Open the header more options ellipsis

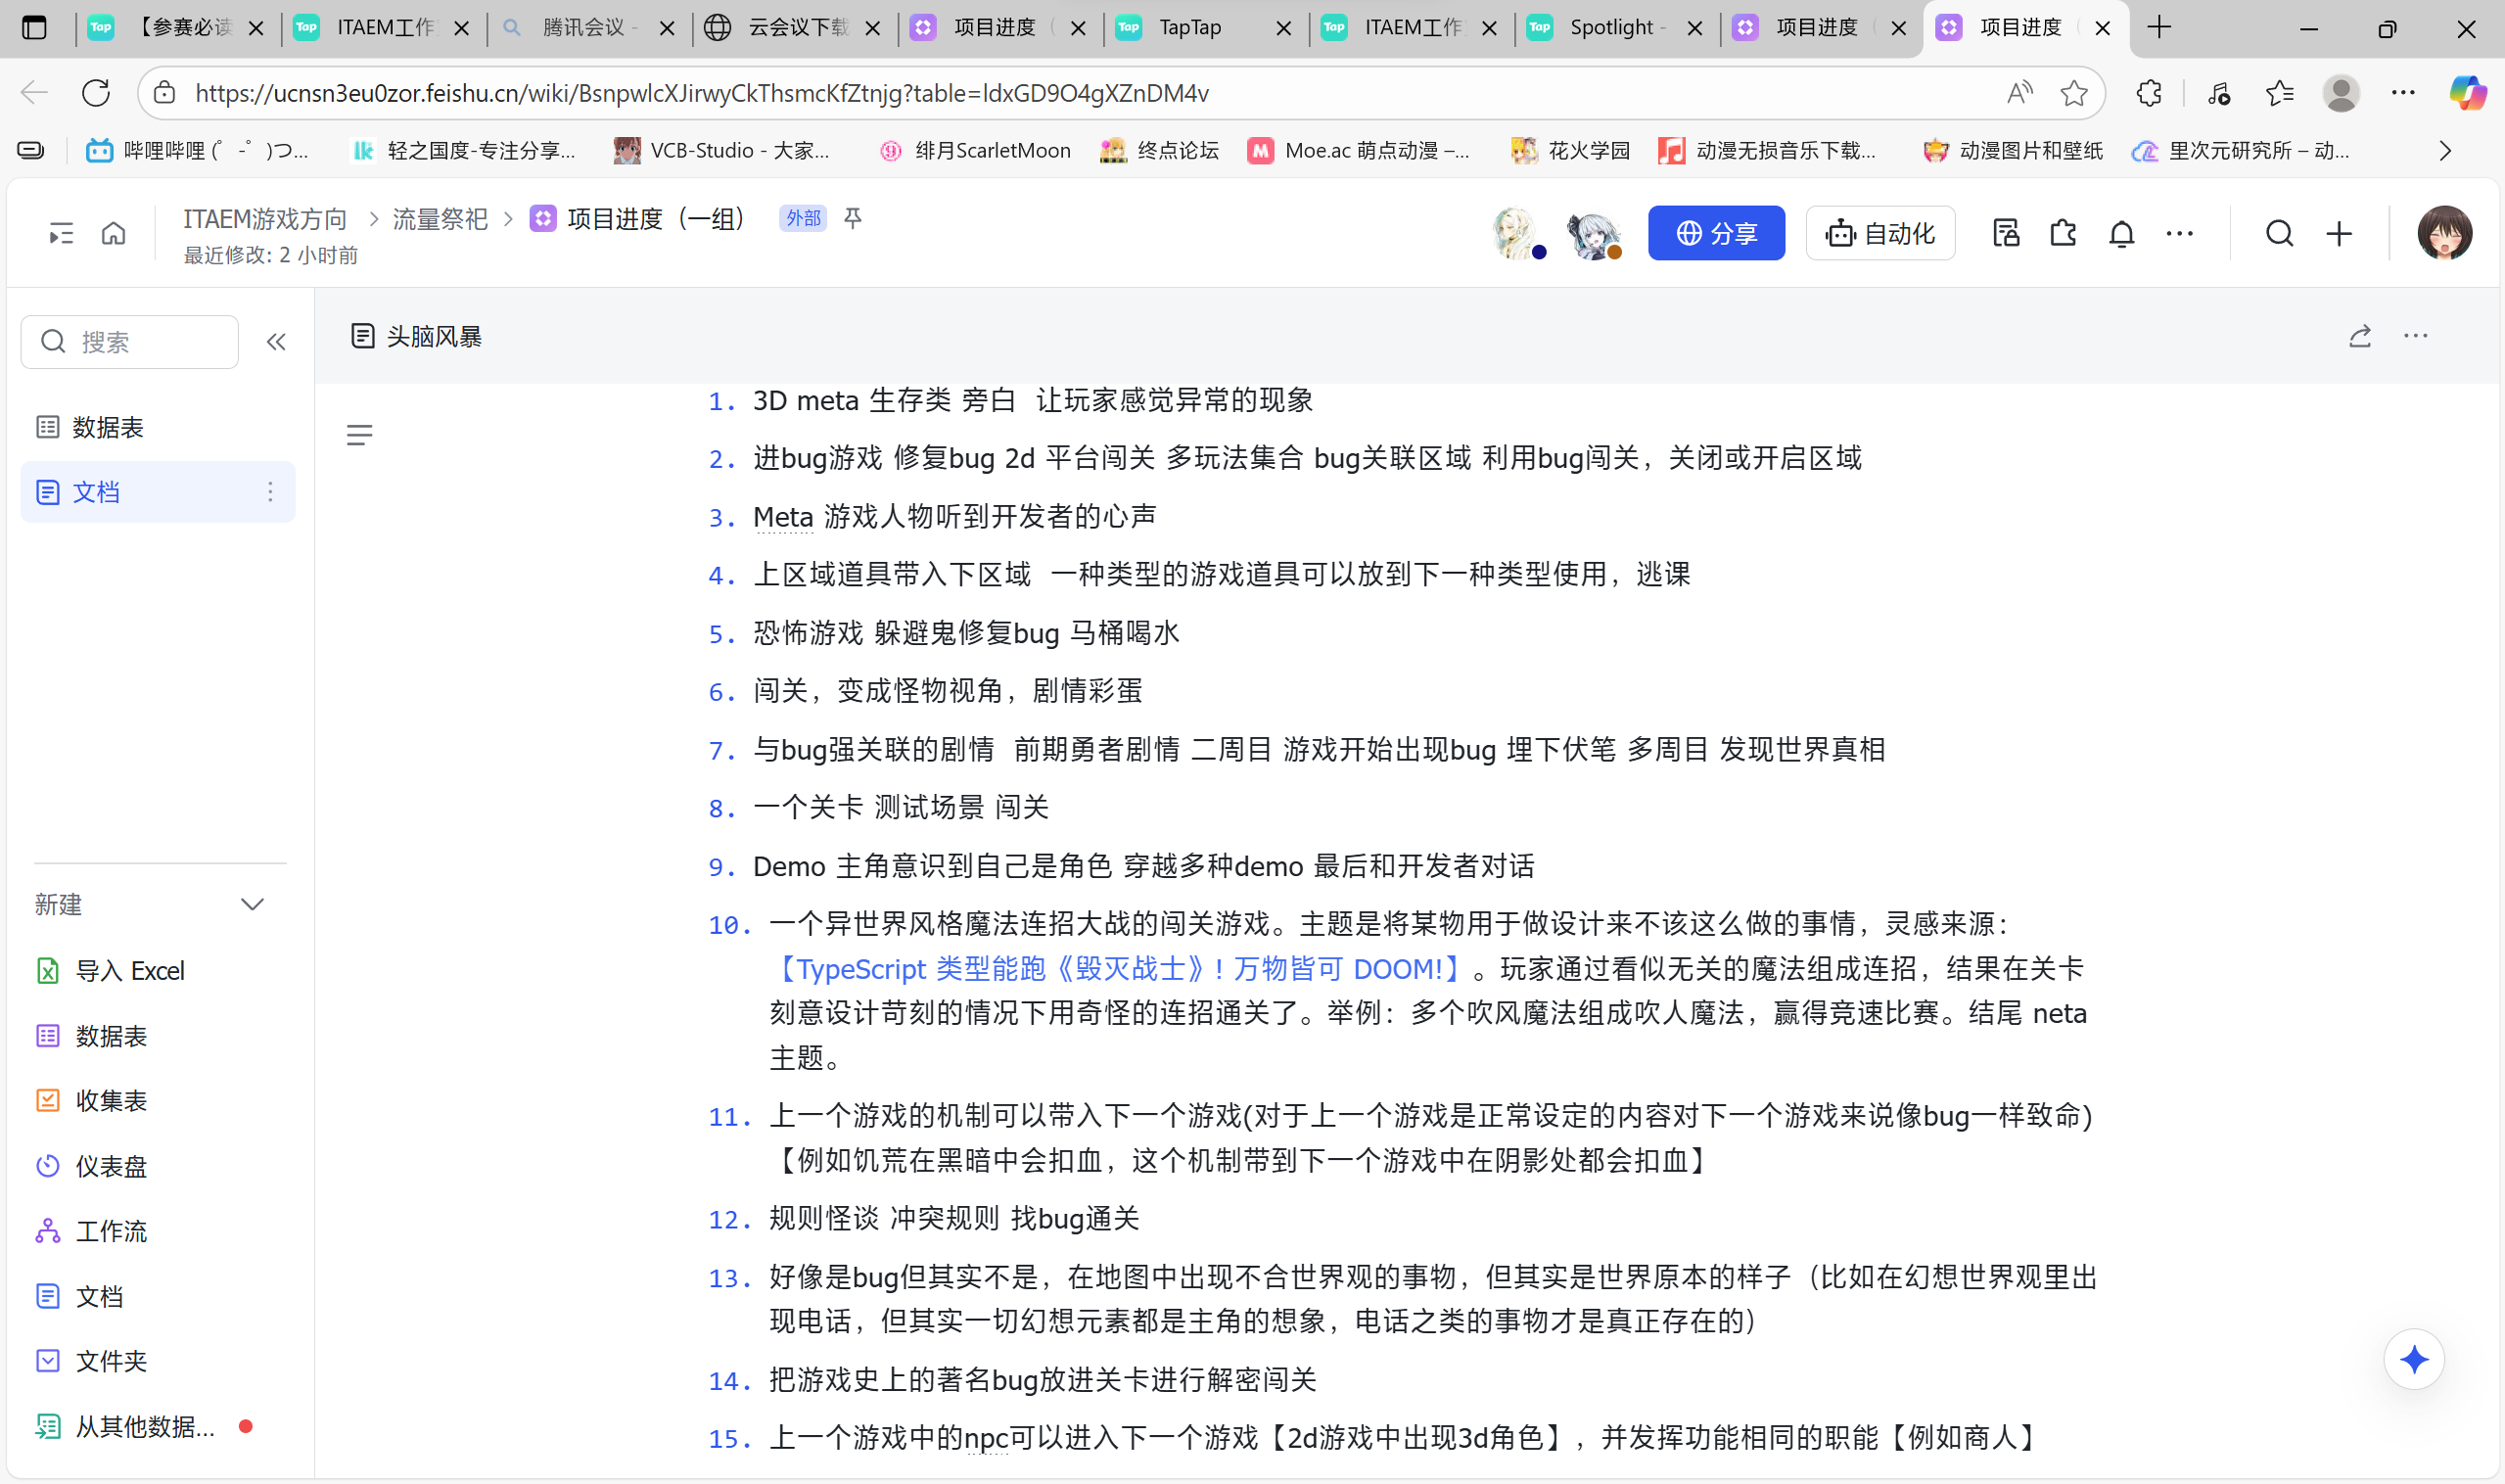point(2179,234)
